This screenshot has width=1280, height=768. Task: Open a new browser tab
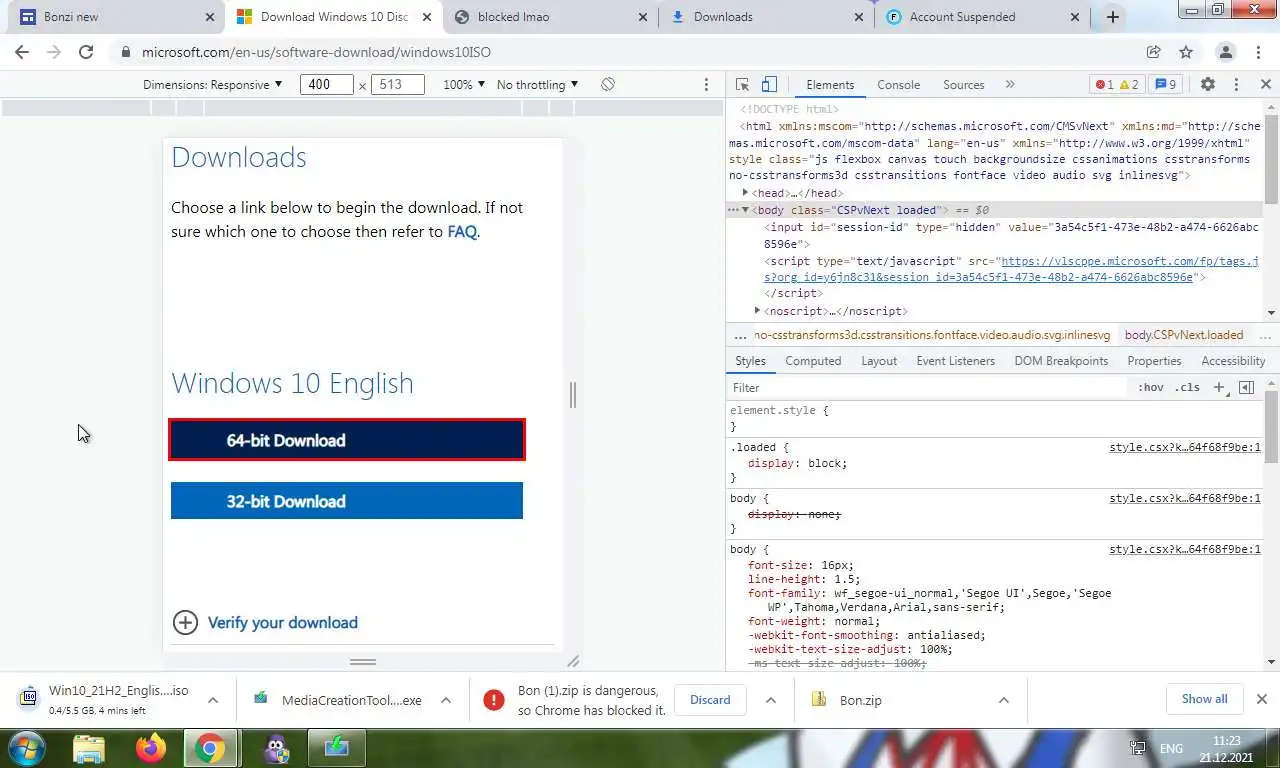(1112, 17)
